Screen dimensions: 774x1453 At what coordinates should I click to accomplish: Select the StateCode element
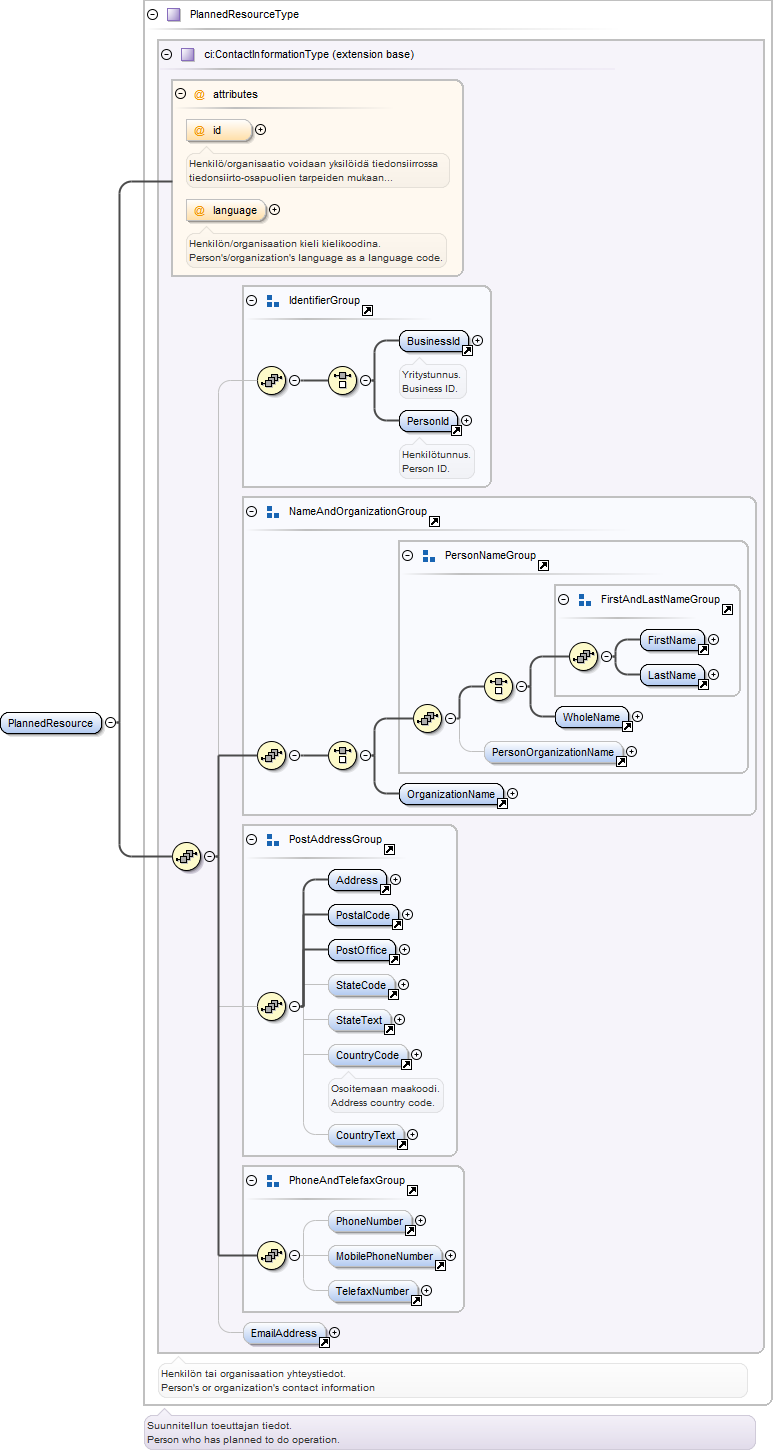(362, 985)
